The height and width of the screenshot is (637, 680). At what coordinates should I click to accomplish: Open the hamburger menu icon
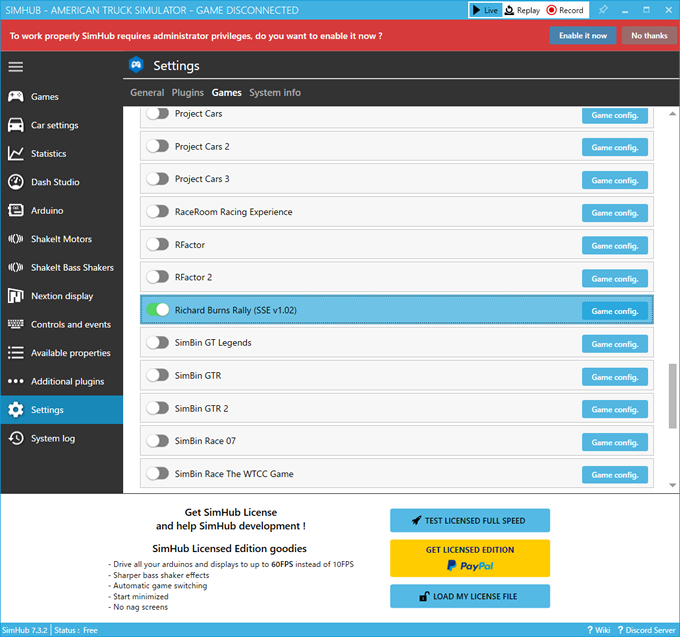click(x=16, y=67)
